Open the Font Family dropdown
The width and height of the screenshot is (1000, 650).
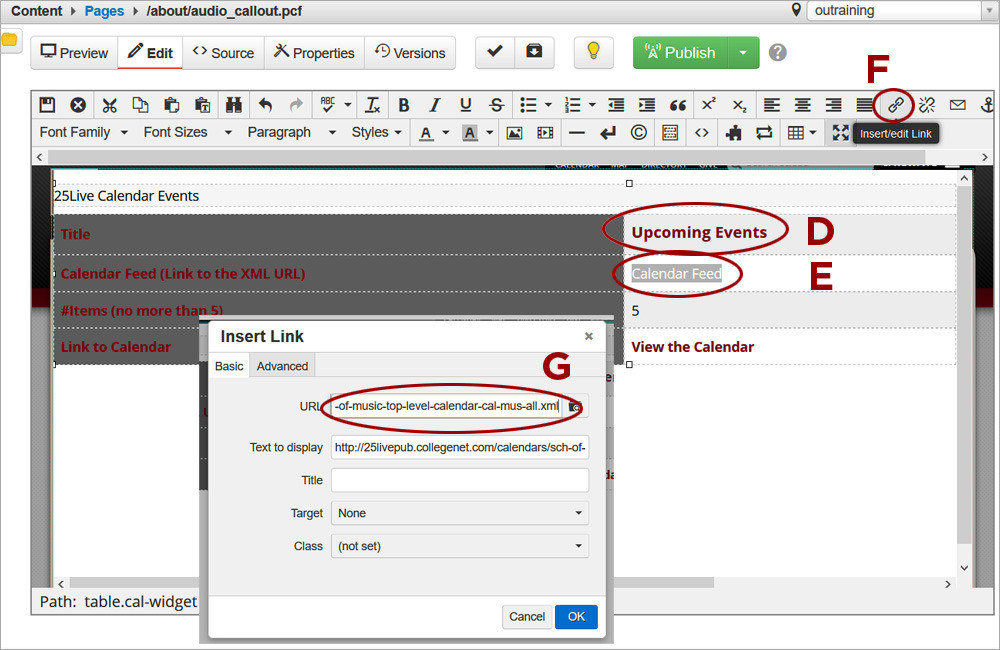click(84, 133)
